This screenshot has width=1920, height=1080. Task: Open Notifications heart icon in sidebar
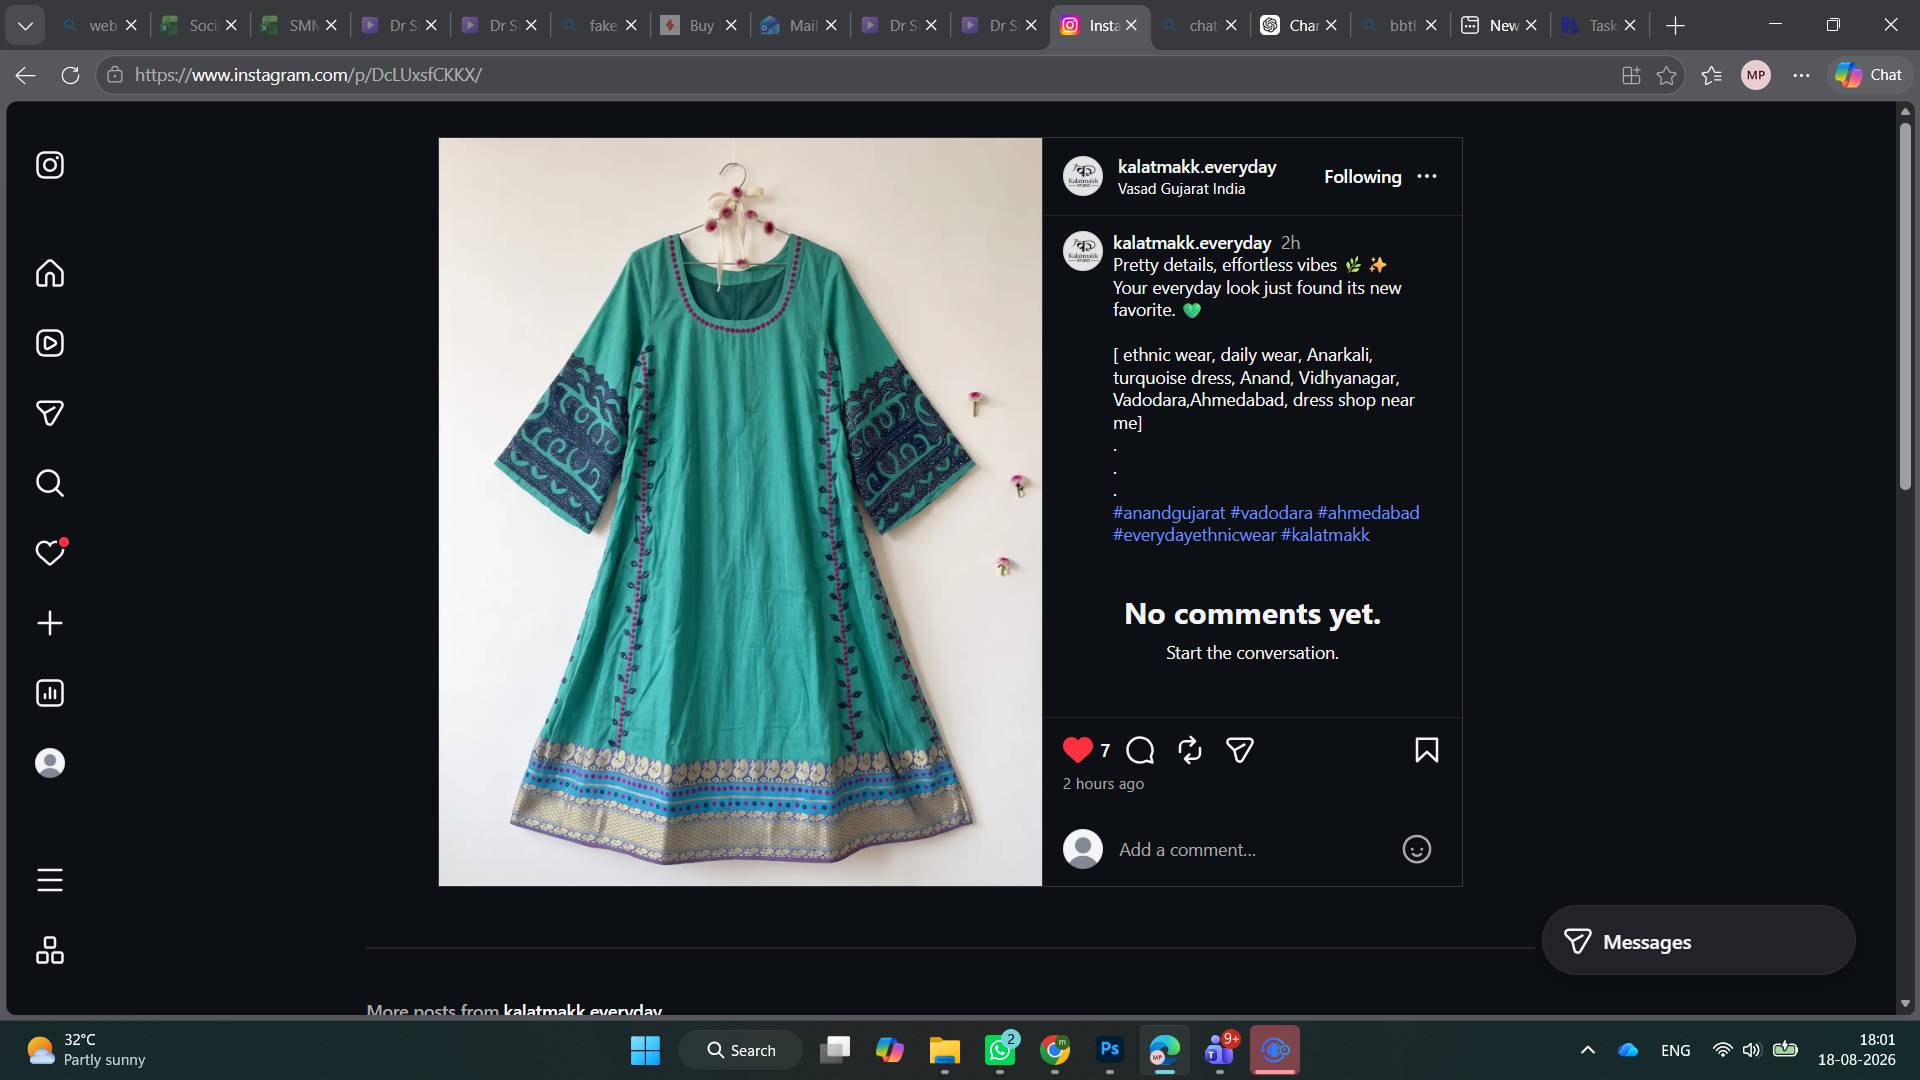50,552
